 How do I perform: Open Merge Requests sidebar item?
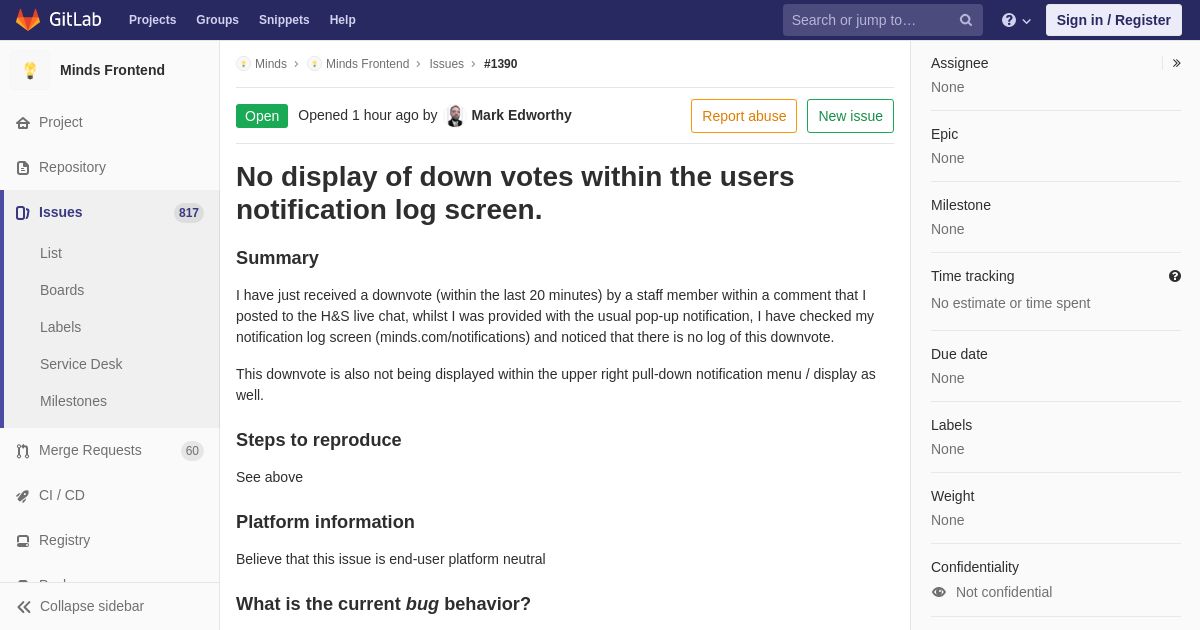110,450
